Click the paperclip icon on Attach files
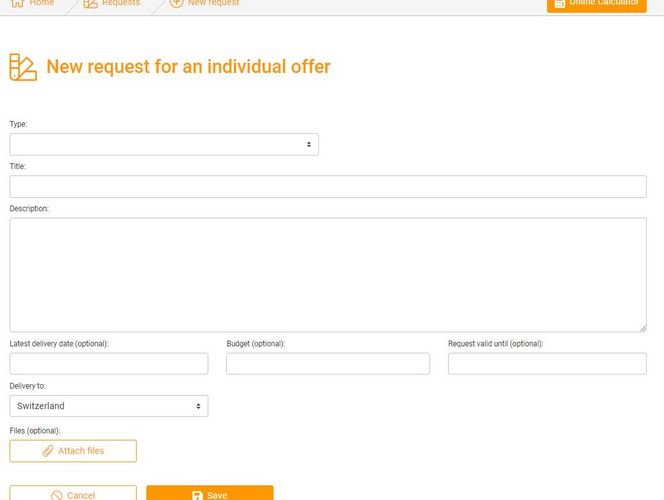 [x=48, y=451]
